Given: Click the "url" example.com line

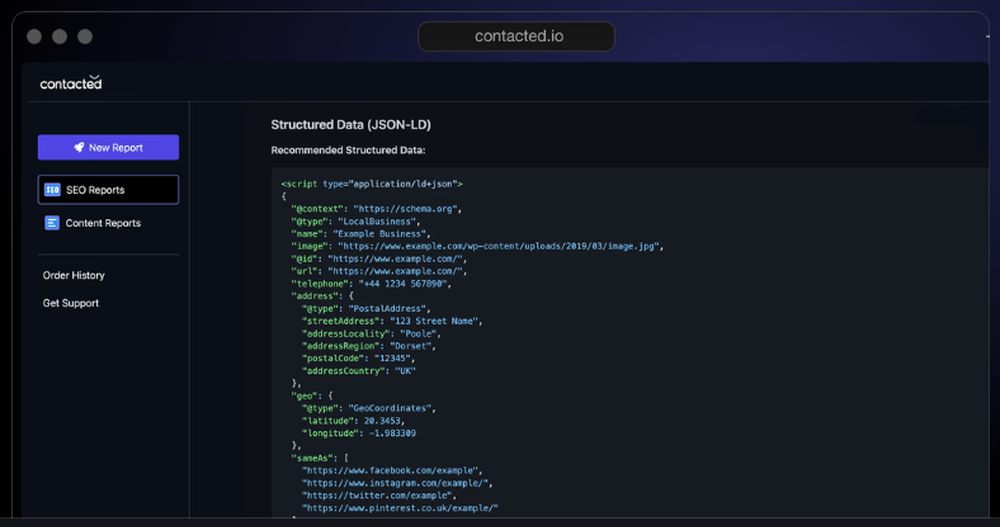Looking at the screenshot, I should click(379, 271).
